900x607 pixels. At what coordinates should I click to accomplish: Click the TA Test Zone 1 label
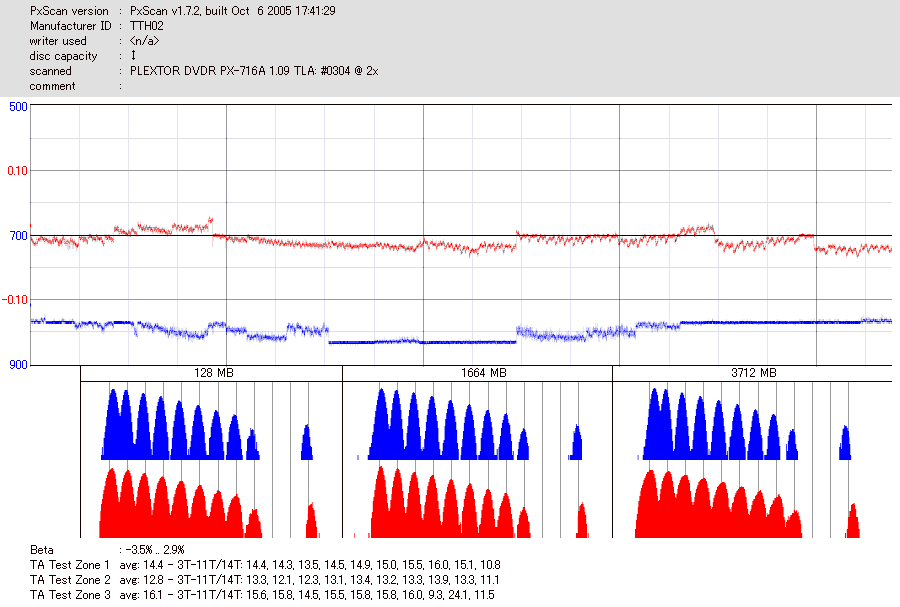(69, 565)
